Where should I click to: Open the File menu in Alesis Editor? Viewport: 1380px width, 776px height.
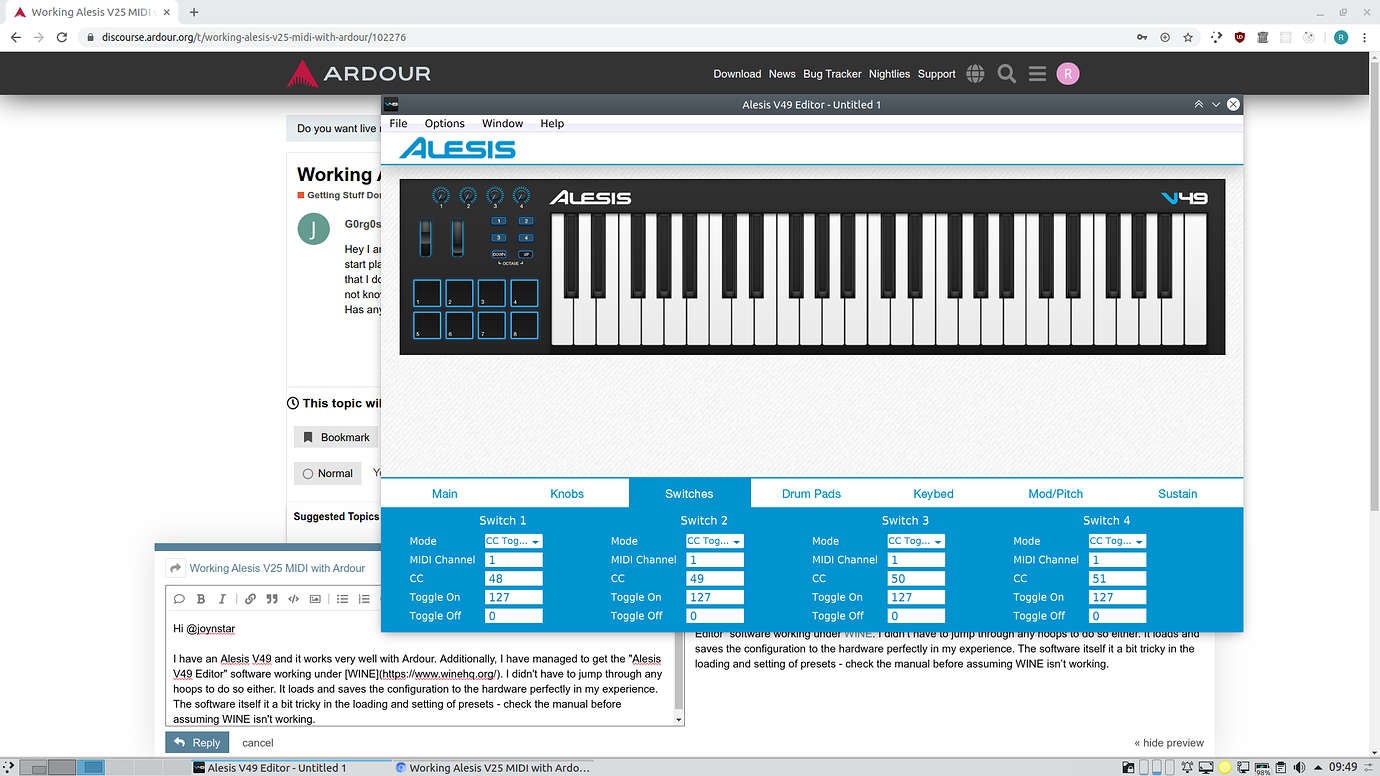tap(398, 124)
